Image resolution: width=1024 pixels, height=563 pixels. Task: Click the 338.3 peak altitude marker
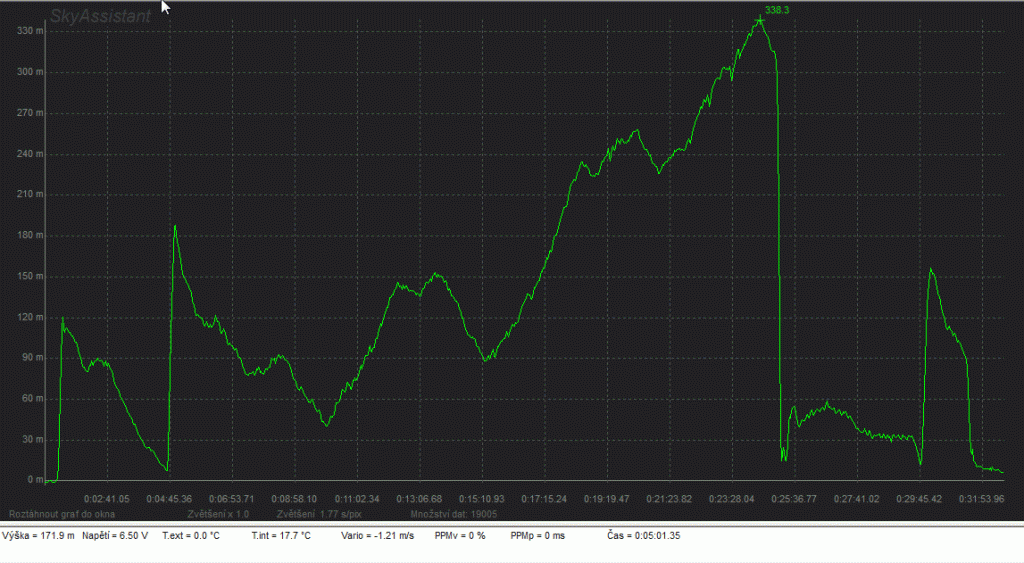(775, 10)
